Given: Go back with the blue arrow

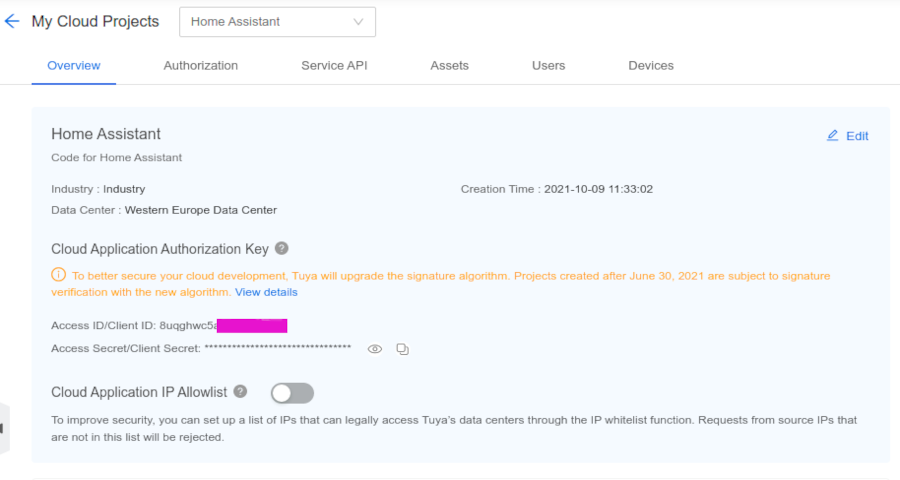Looking at the screenshot, I should point(11,22).
